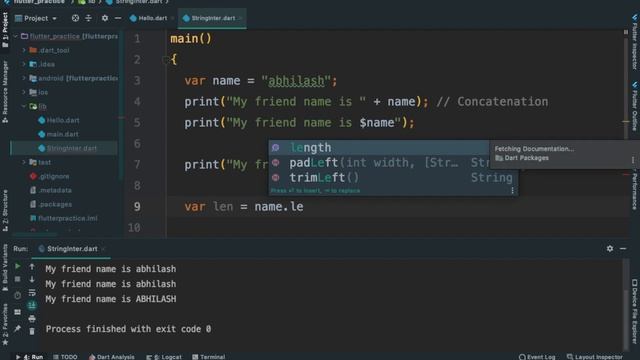640x360 pixels.
Task: Click the down arrow in Run console toolbar
Action: coord(32,279)
